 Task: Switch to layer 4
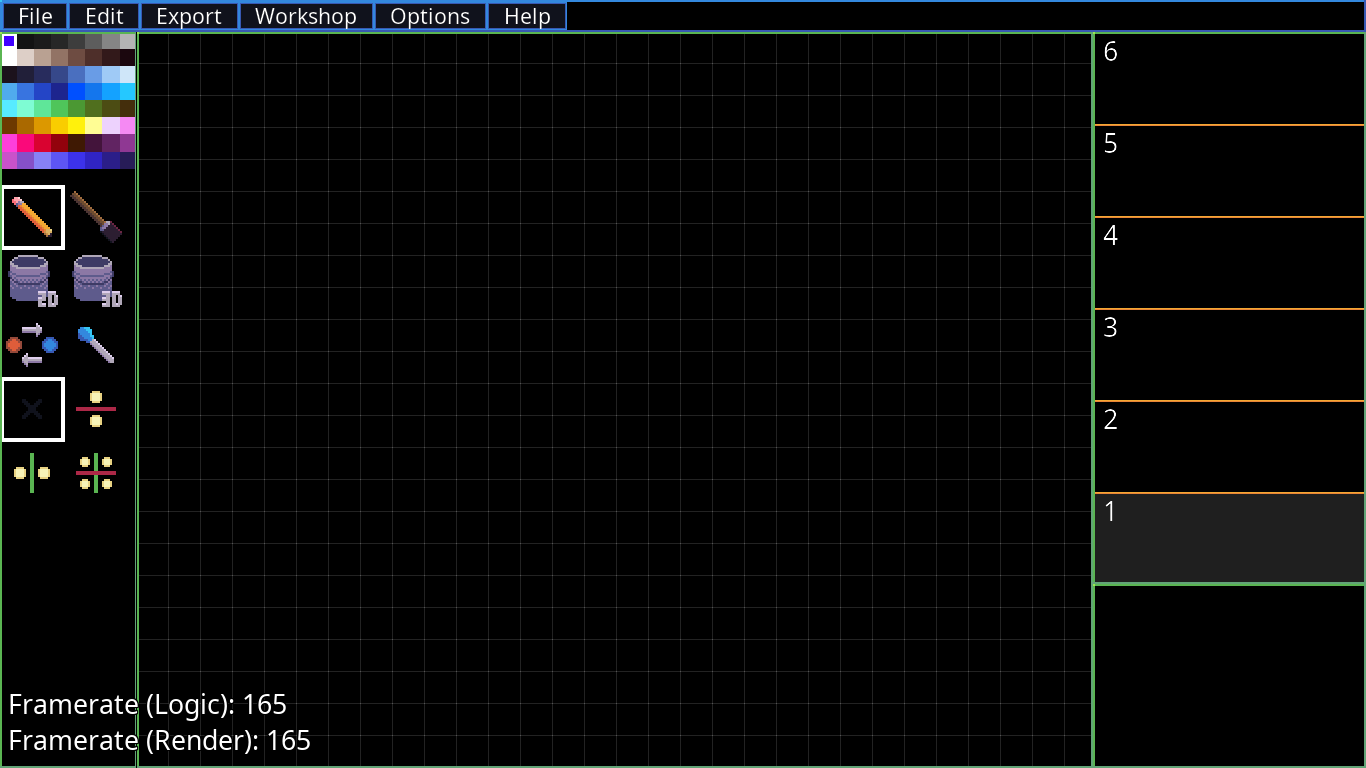(1229, 263)
